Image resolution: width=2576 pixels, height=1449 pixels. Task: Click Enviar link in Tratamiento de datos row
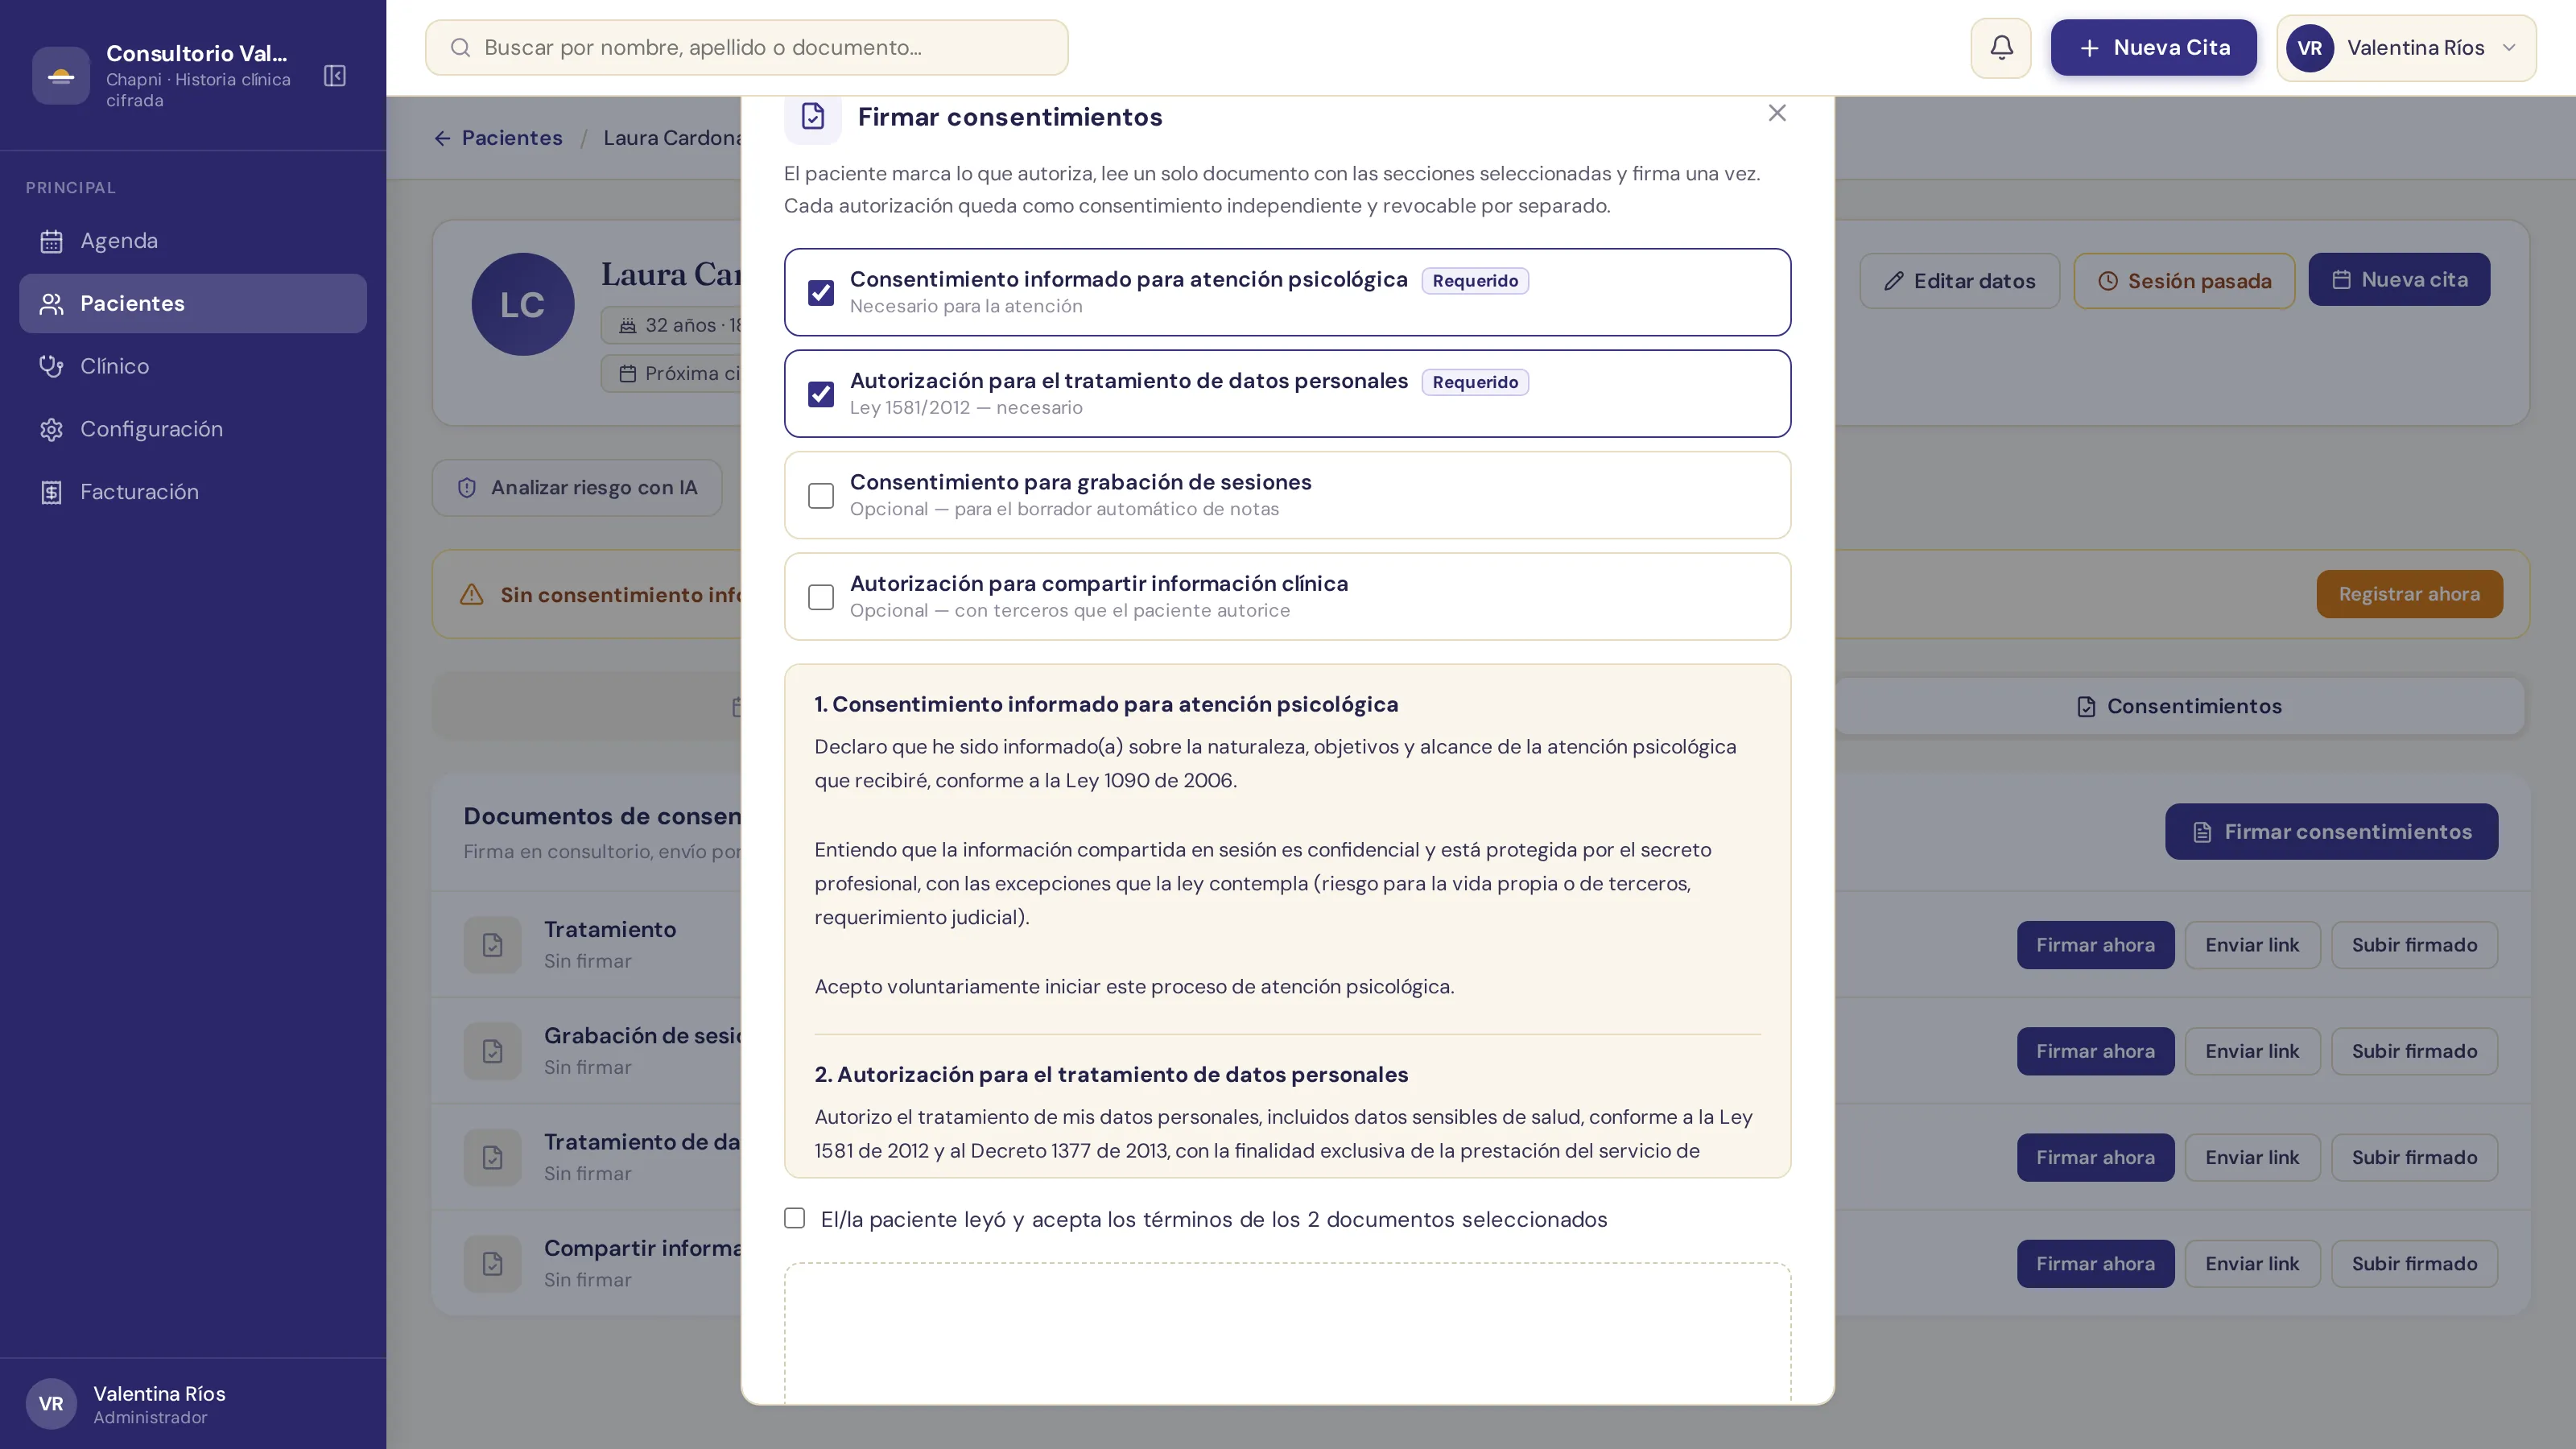(2253, 1158)
